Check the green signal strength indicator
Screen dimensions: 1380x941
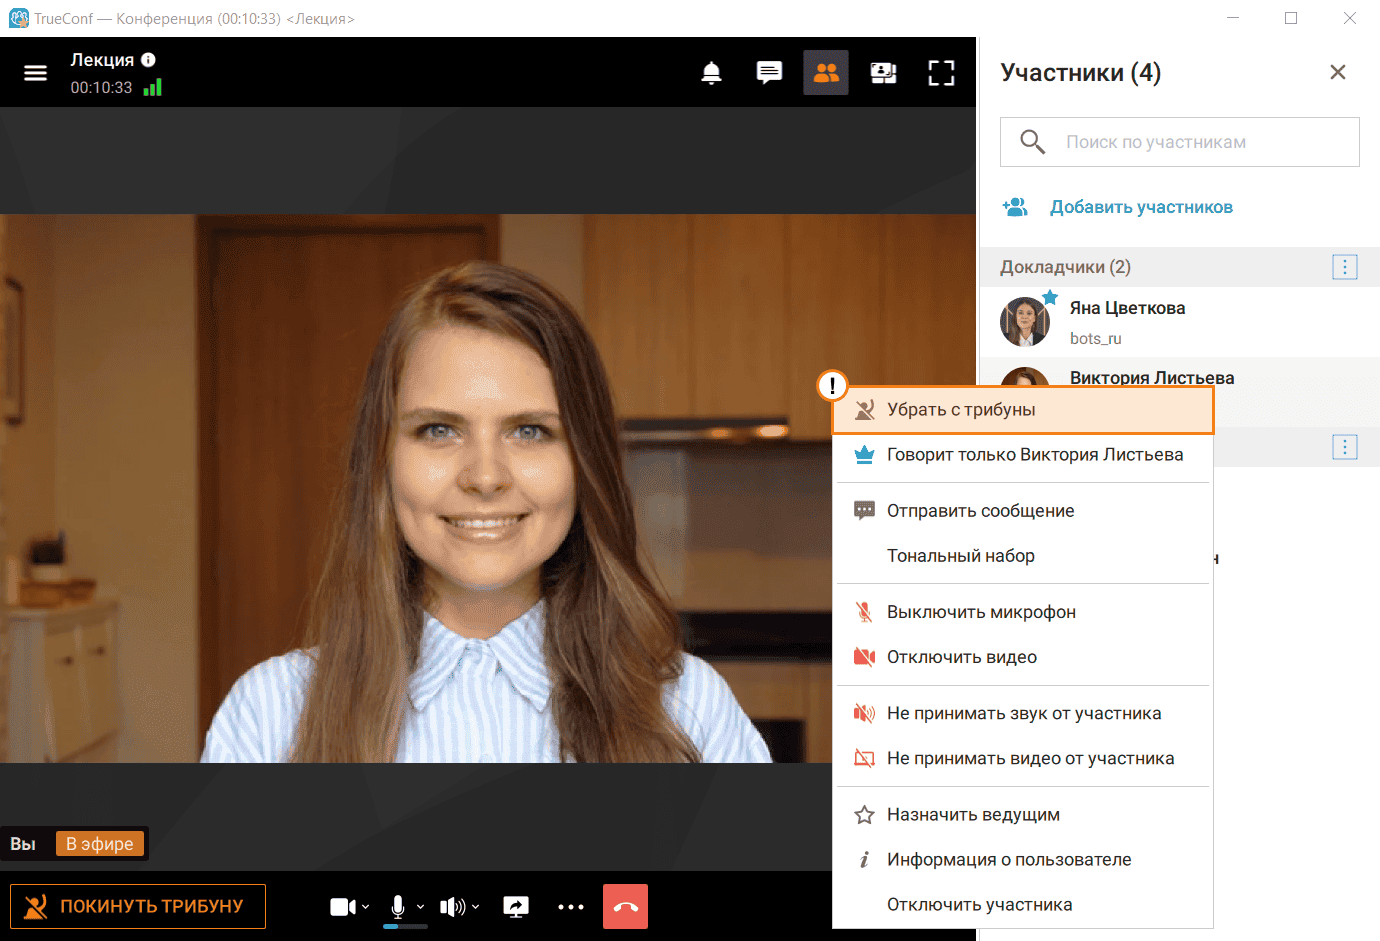coord(152,87)
